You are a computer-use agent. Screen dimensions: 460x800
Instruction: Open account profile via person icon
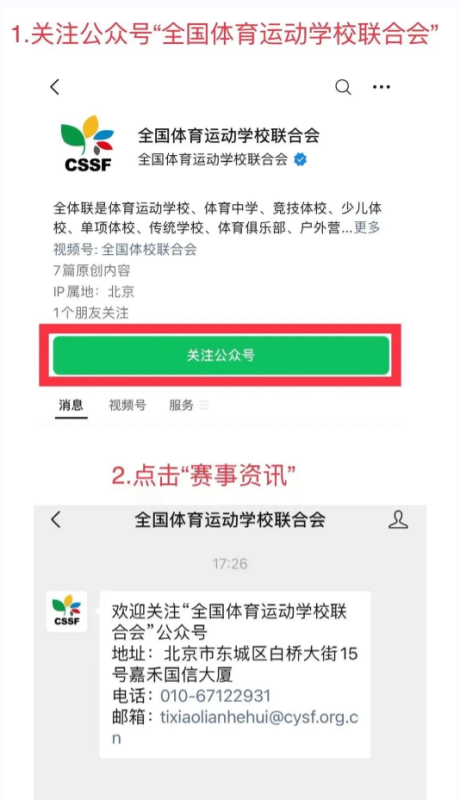pos(398,520)
